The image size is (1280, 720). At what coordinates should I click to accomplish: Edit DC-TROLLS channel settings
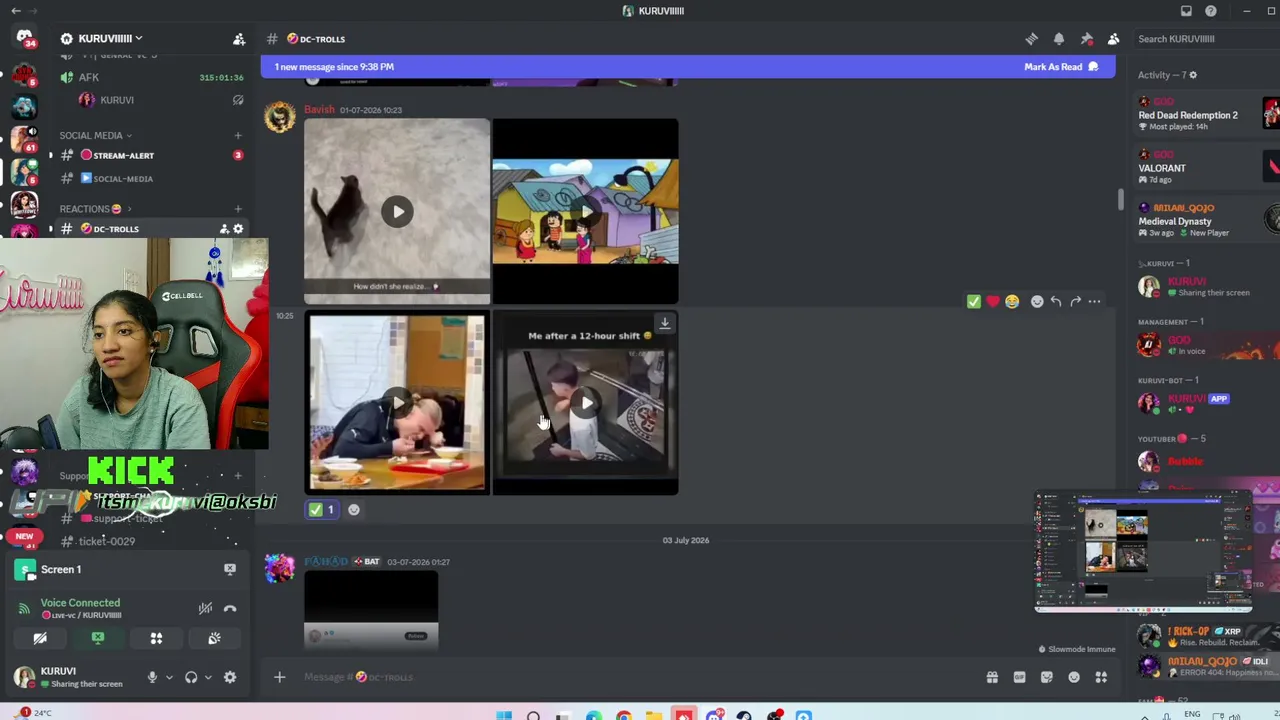click(238, 229)
